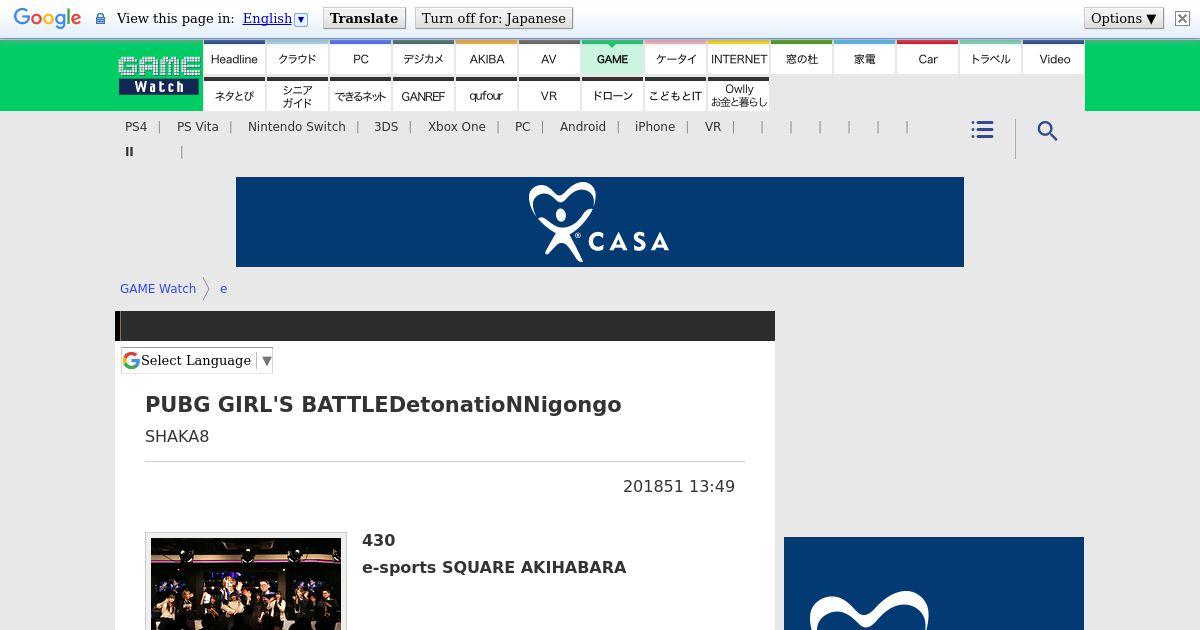Open the AKIBA tab
Viewport: 1200px width, 630px height.
(486, 59)
